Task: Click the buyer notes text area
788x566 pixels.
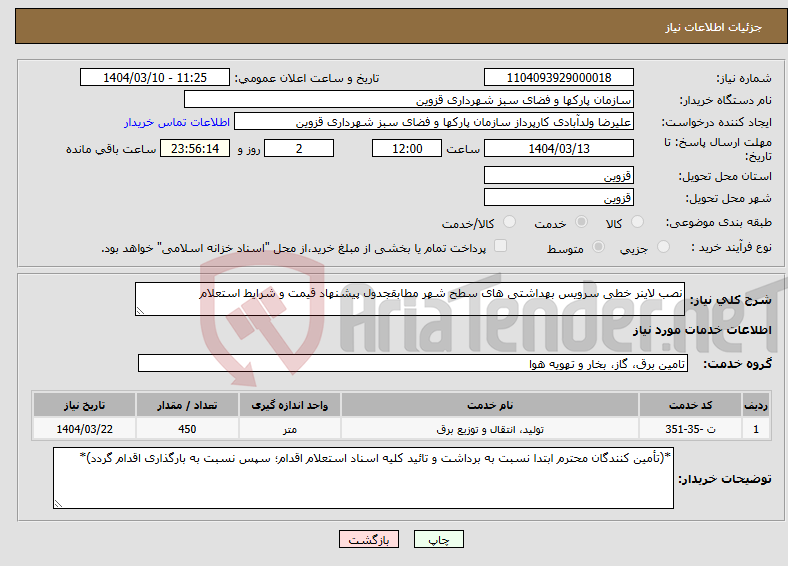Action: click(x=363, y=478)
